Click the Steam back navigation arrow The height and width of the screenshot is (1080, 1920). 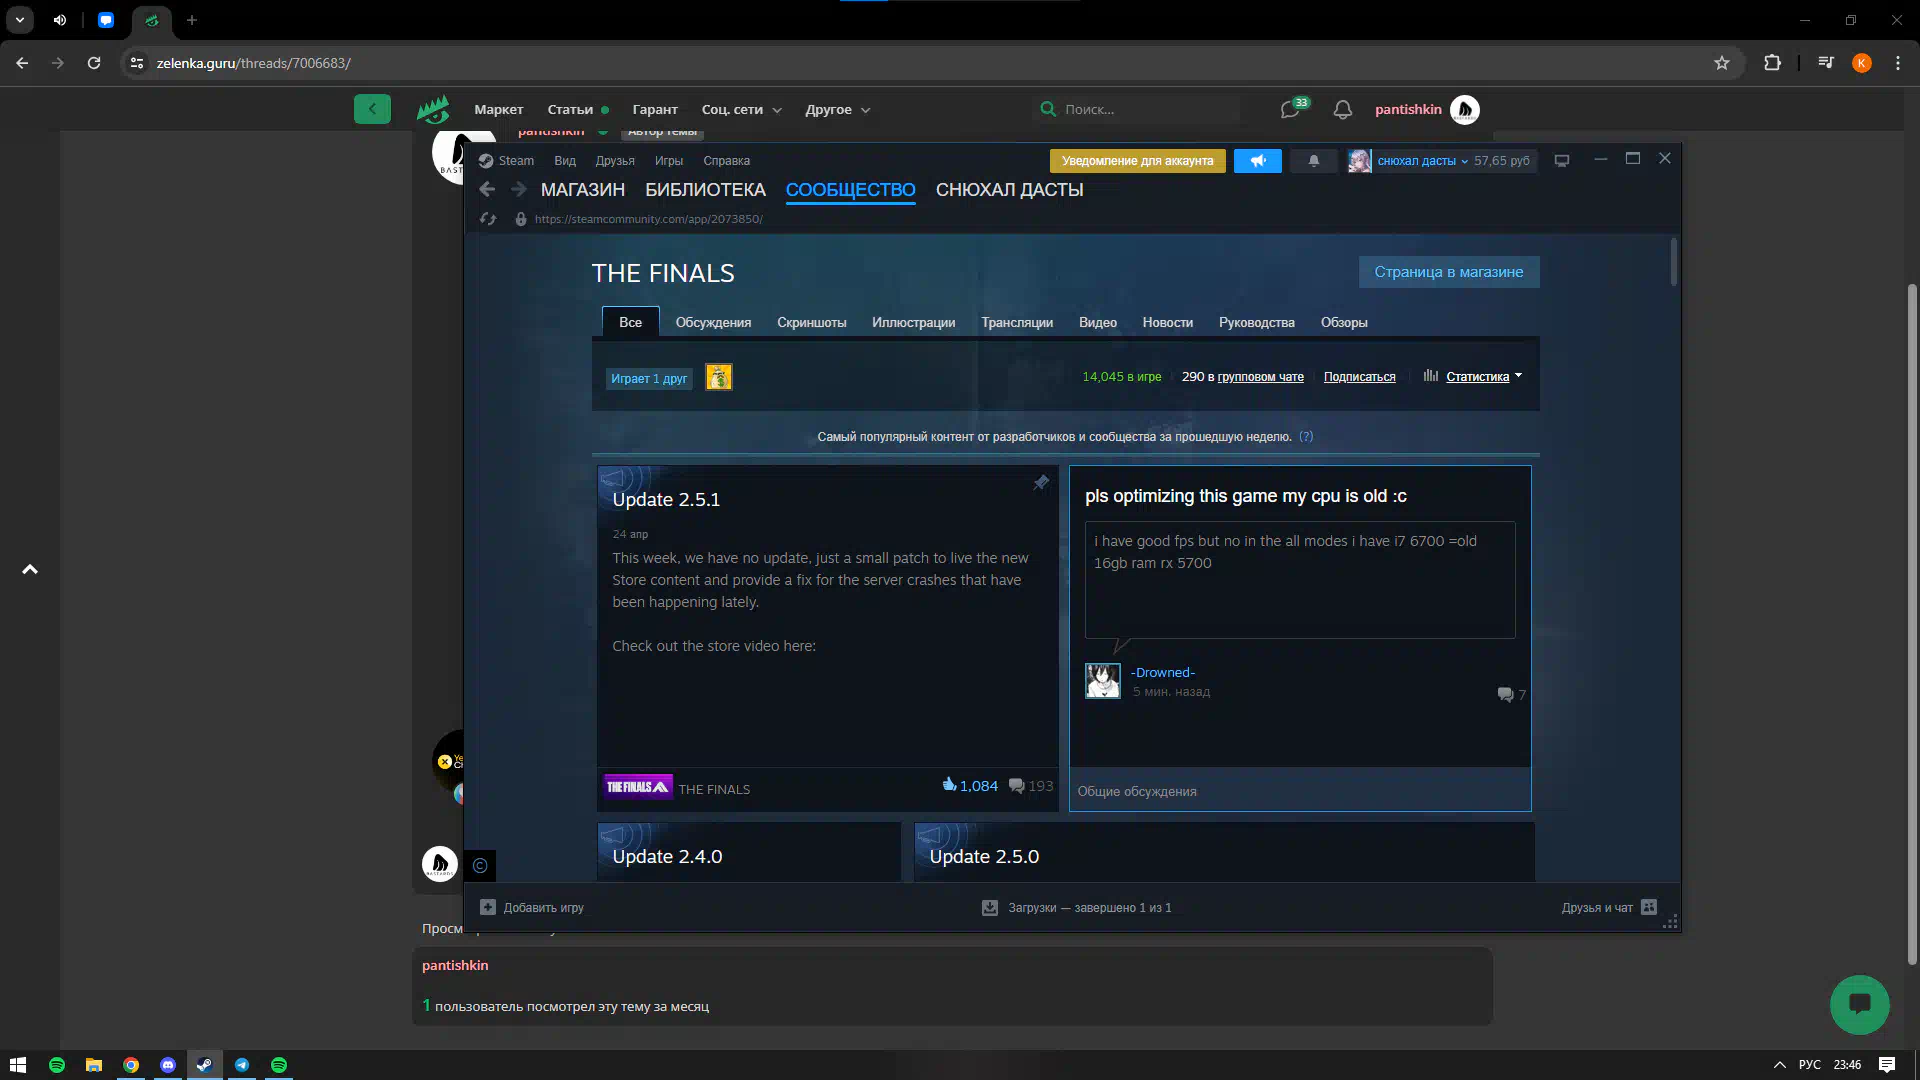(487, 189)
